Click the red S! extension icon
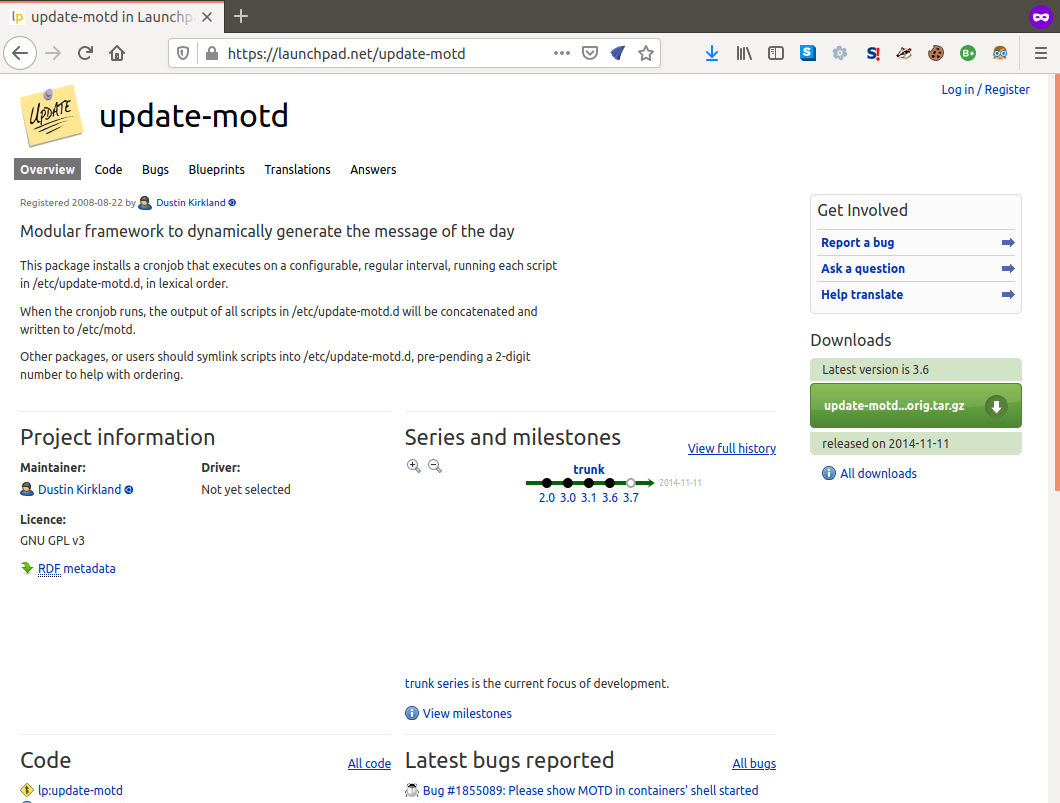This screenshot has width=1060, height=803. point(872,53)
